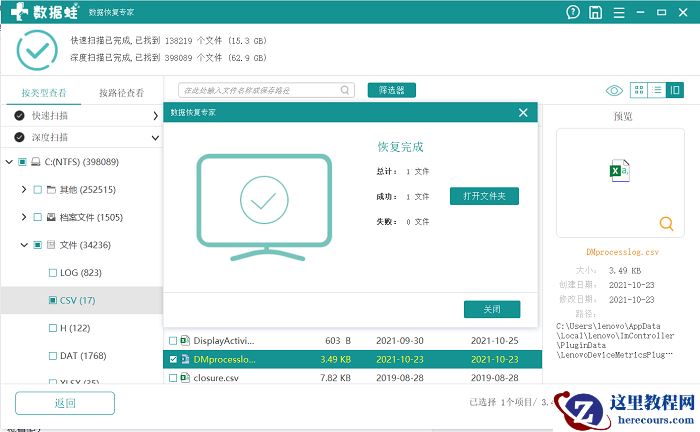Uncheck the DMprocesslo... file checkbox
700x432 pixels.
(x=173, y=359)
